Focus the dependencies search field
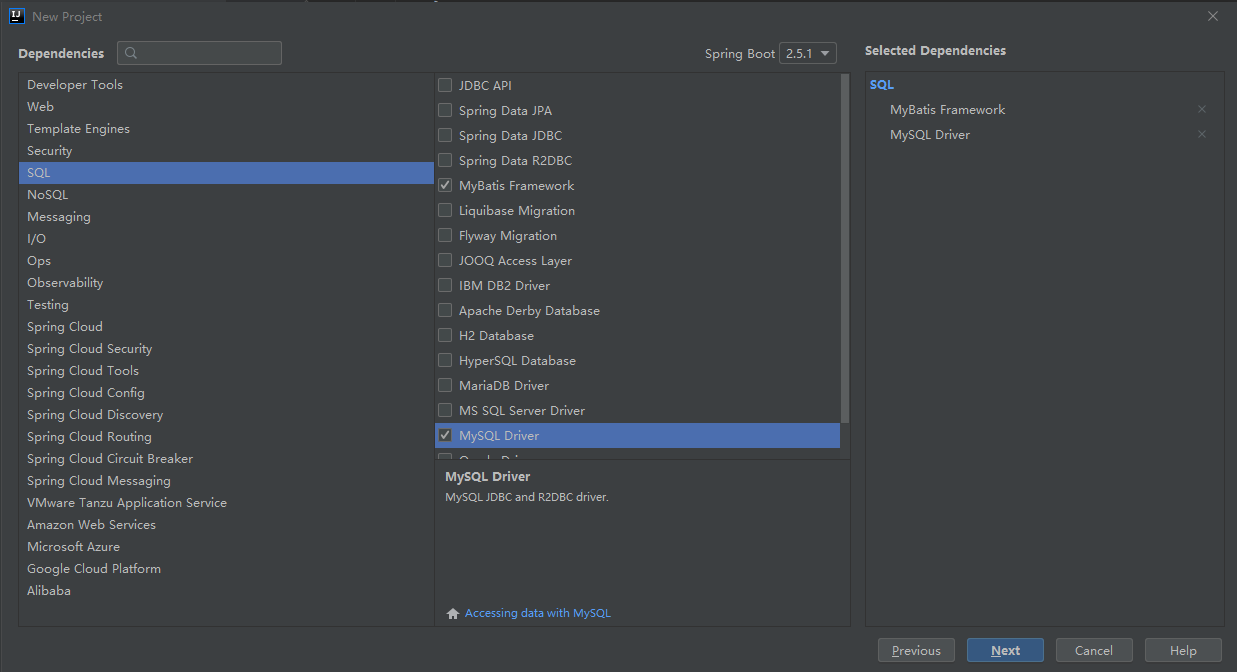The height and width of the screenshot is (672, 1237). pyautogui.click(x=199, y=53)
